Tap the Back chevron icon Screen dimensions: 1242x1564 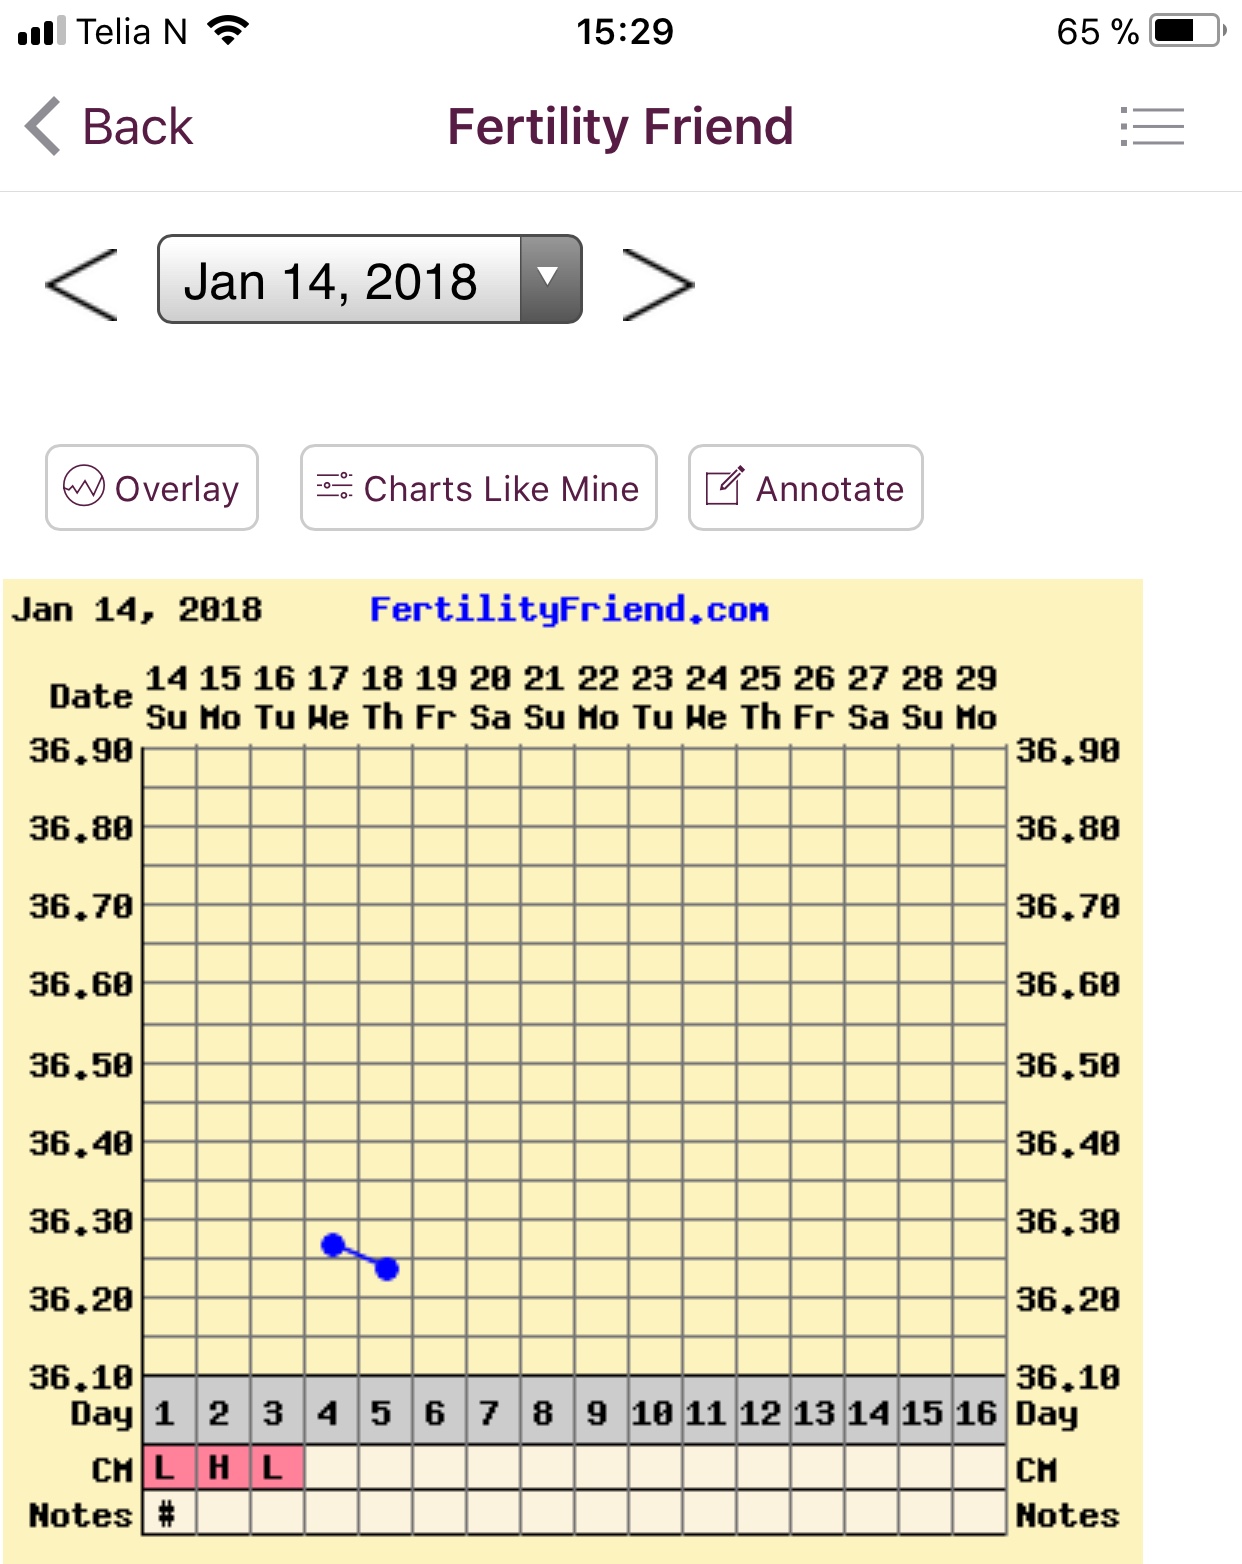43,127
